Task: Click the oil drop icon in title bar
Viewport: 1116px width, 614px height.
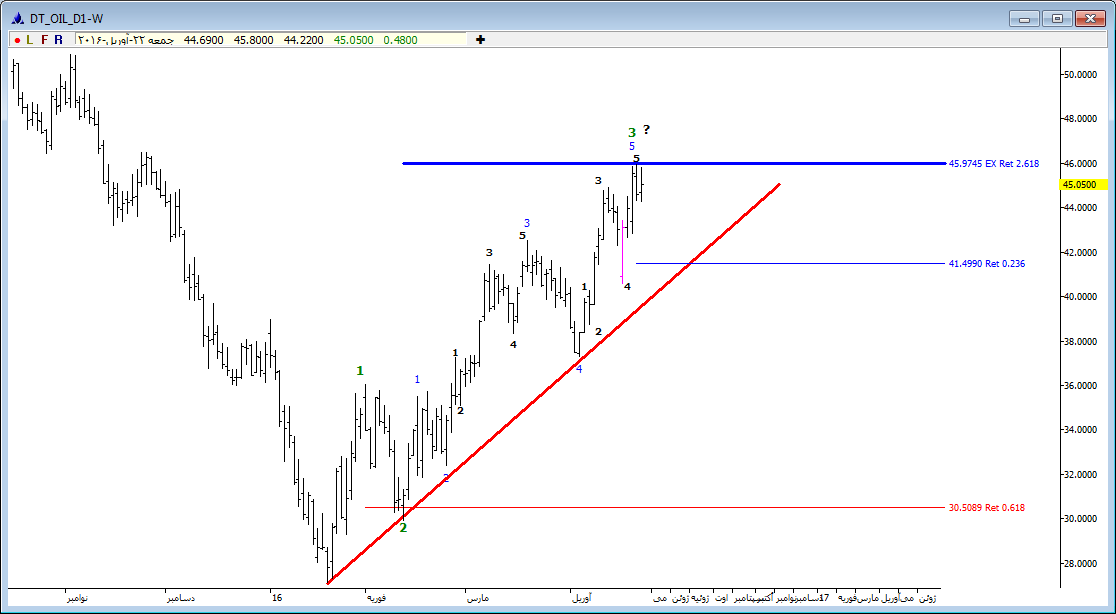Action: click(x=17, y=18)
